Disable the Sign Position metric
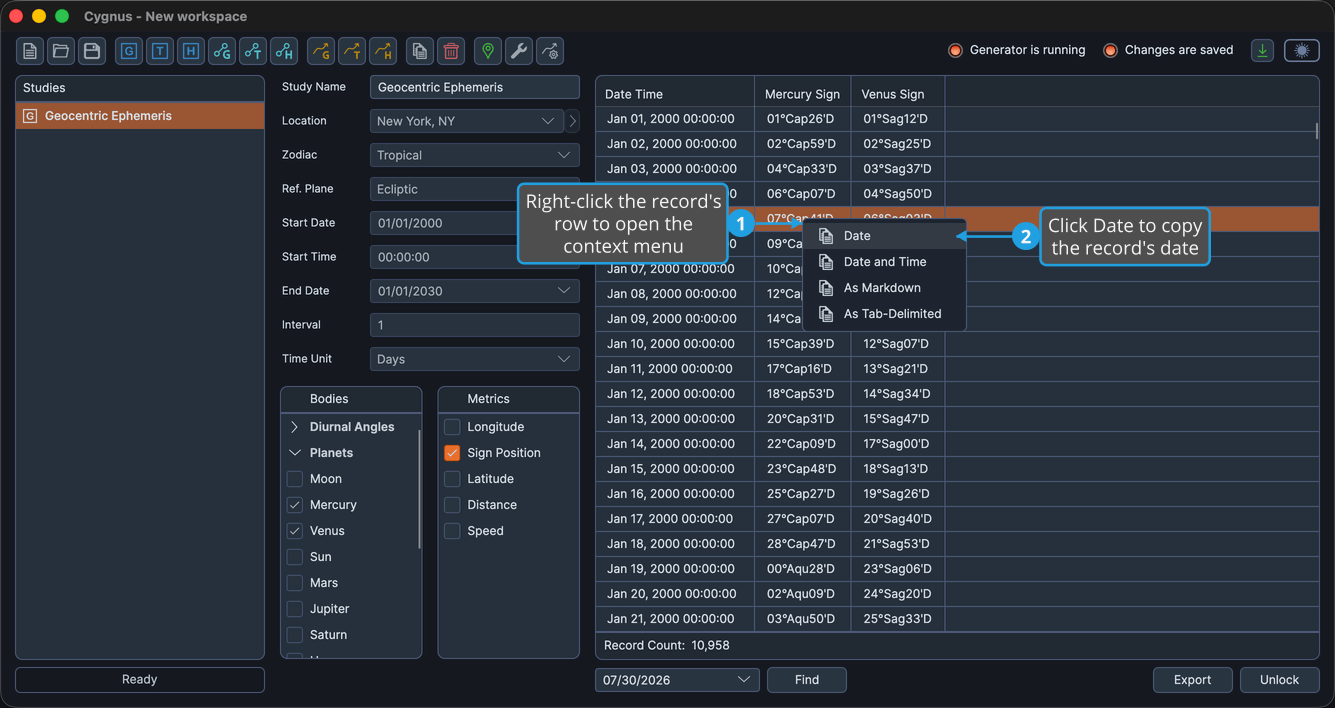This screenshot has height=708, width=1335. (x=452, y=453)
